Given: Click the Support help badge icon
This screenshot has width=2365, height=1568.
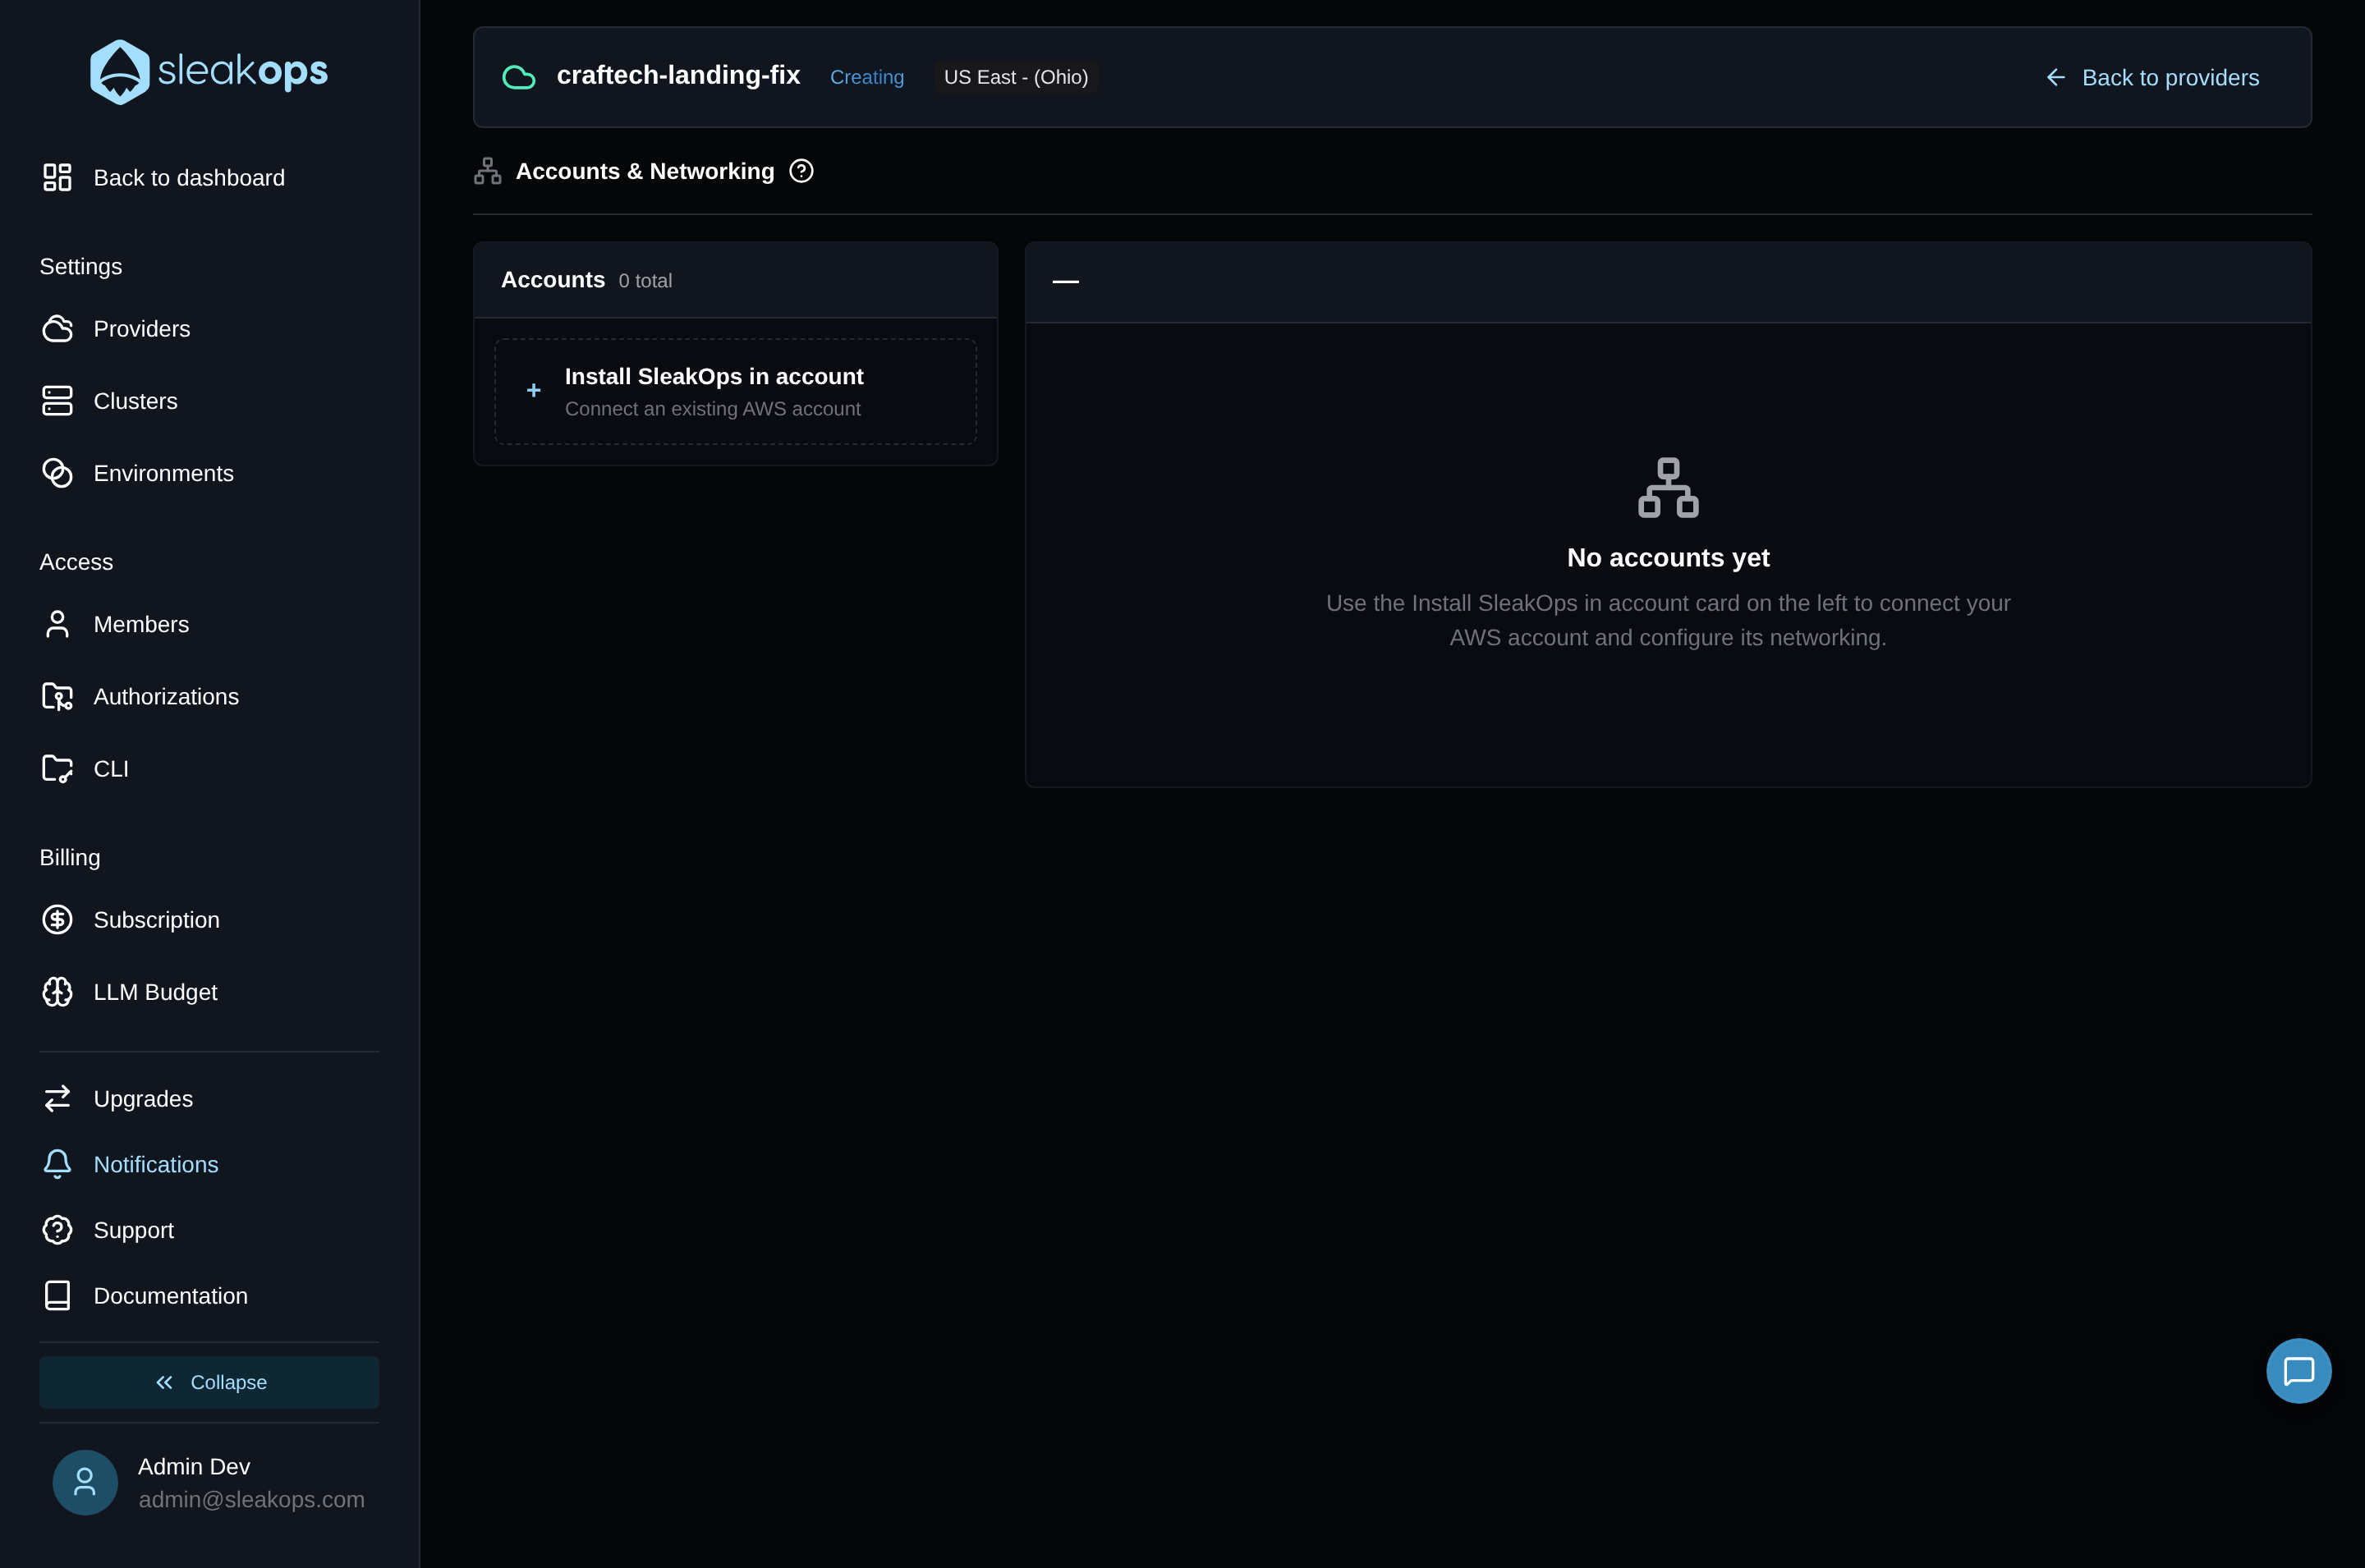Looking at the screenshot, I should click(57, 1230).
